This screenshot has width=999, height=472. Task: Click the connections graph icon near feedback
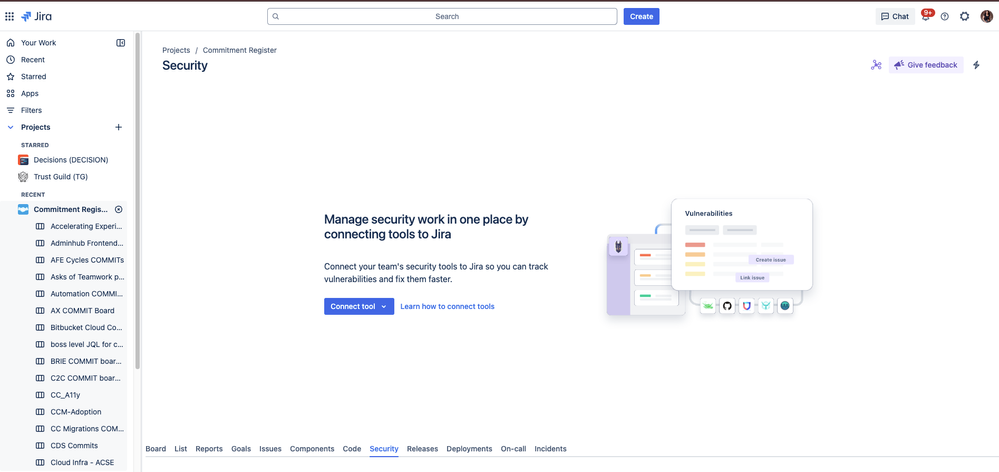coord(876,65)
